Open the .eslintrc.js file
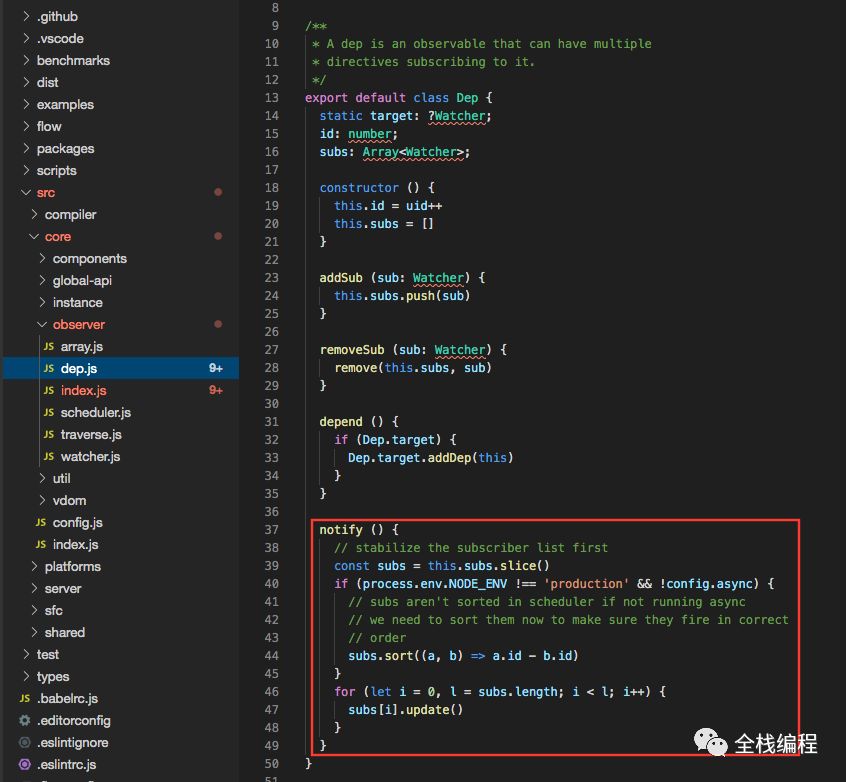Screen dimensions: 846x782 [x=66, y=764]
